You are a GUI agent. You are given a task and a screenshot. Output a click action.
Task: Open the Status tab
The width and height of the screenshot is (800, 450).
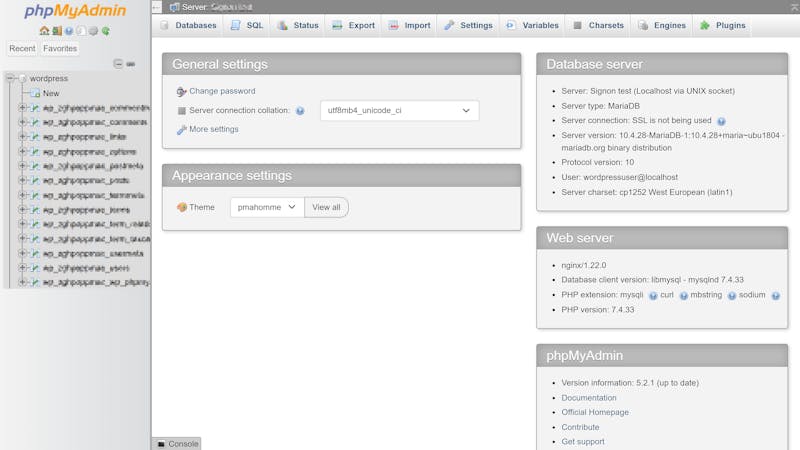(x=298, y=26)
